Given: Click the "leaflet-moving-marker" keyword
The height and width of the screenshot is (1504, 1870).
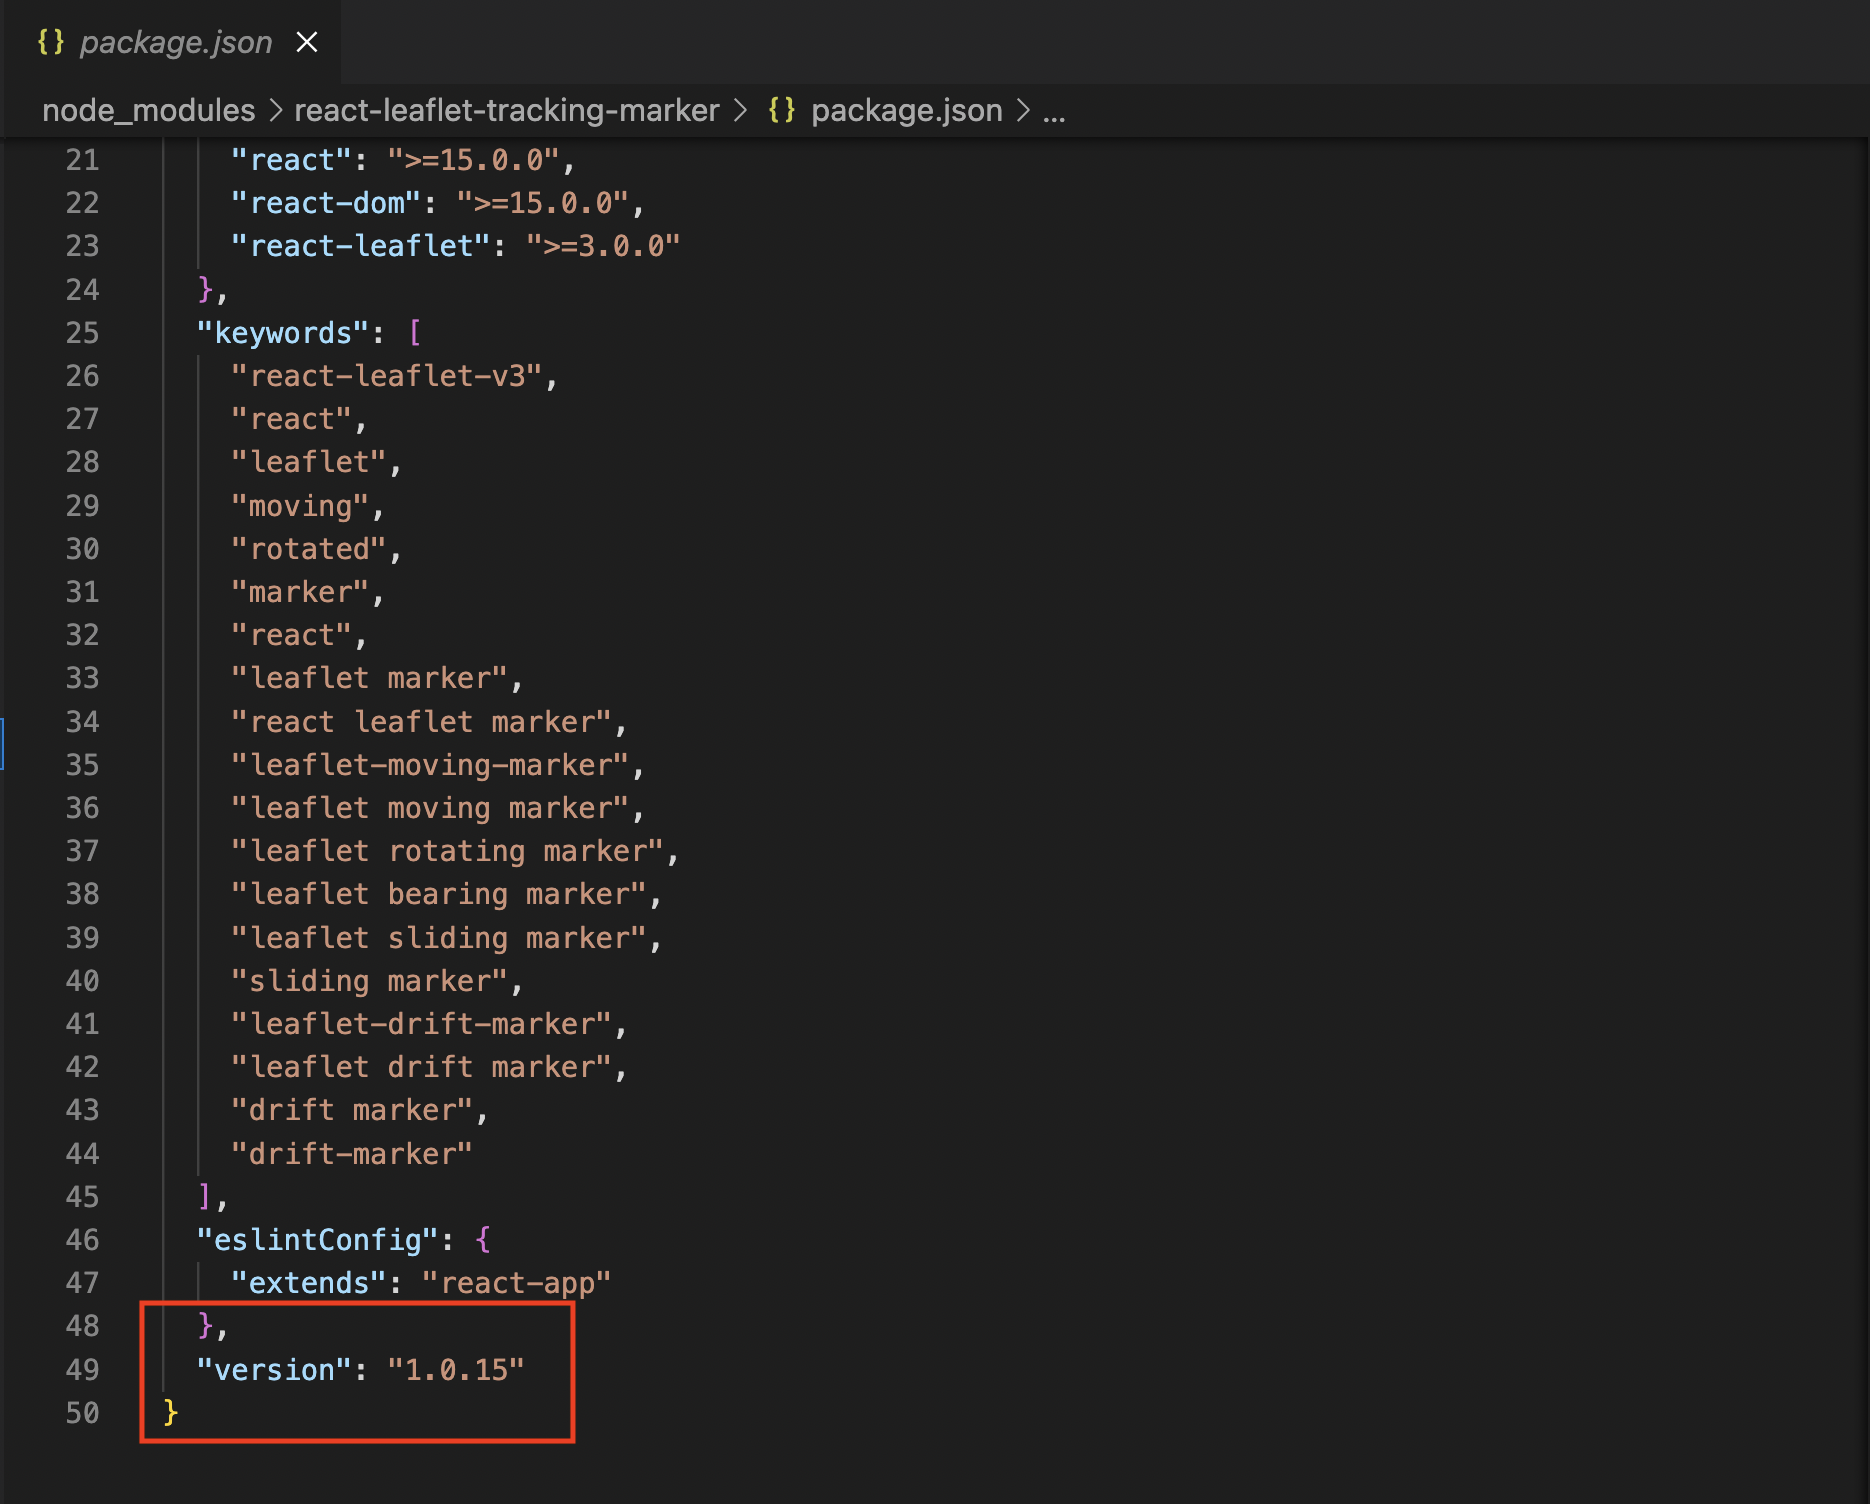Looking at the screenshot, I should tap(430, 765).
